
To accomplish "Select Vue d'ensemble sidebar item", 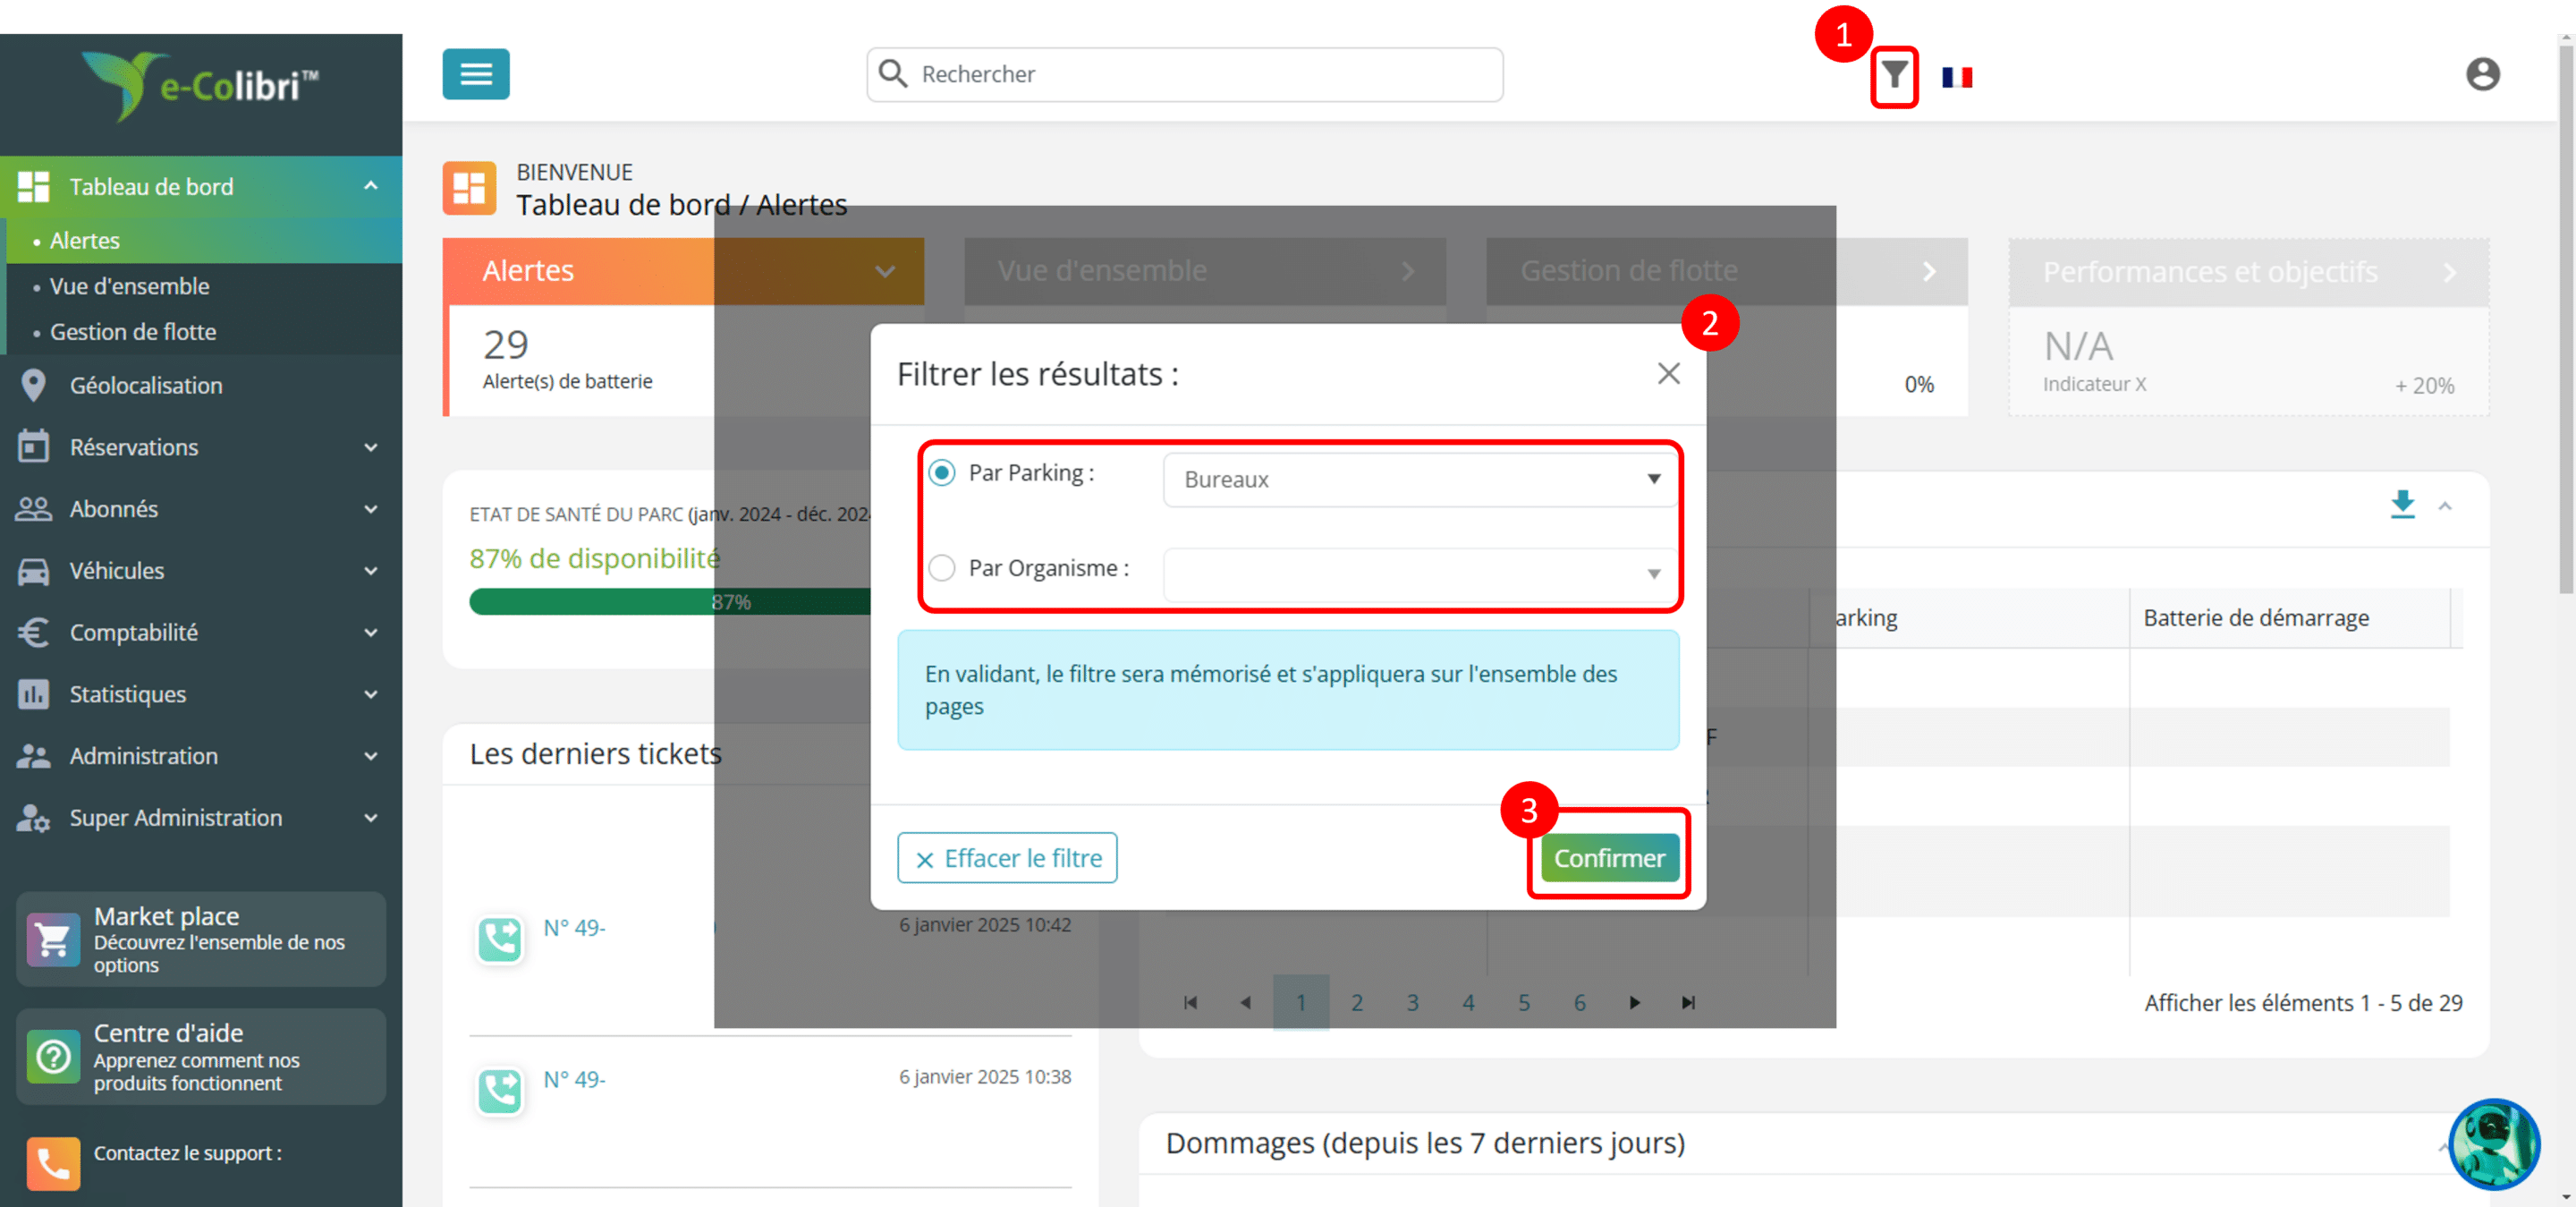I will coord(130,286).
